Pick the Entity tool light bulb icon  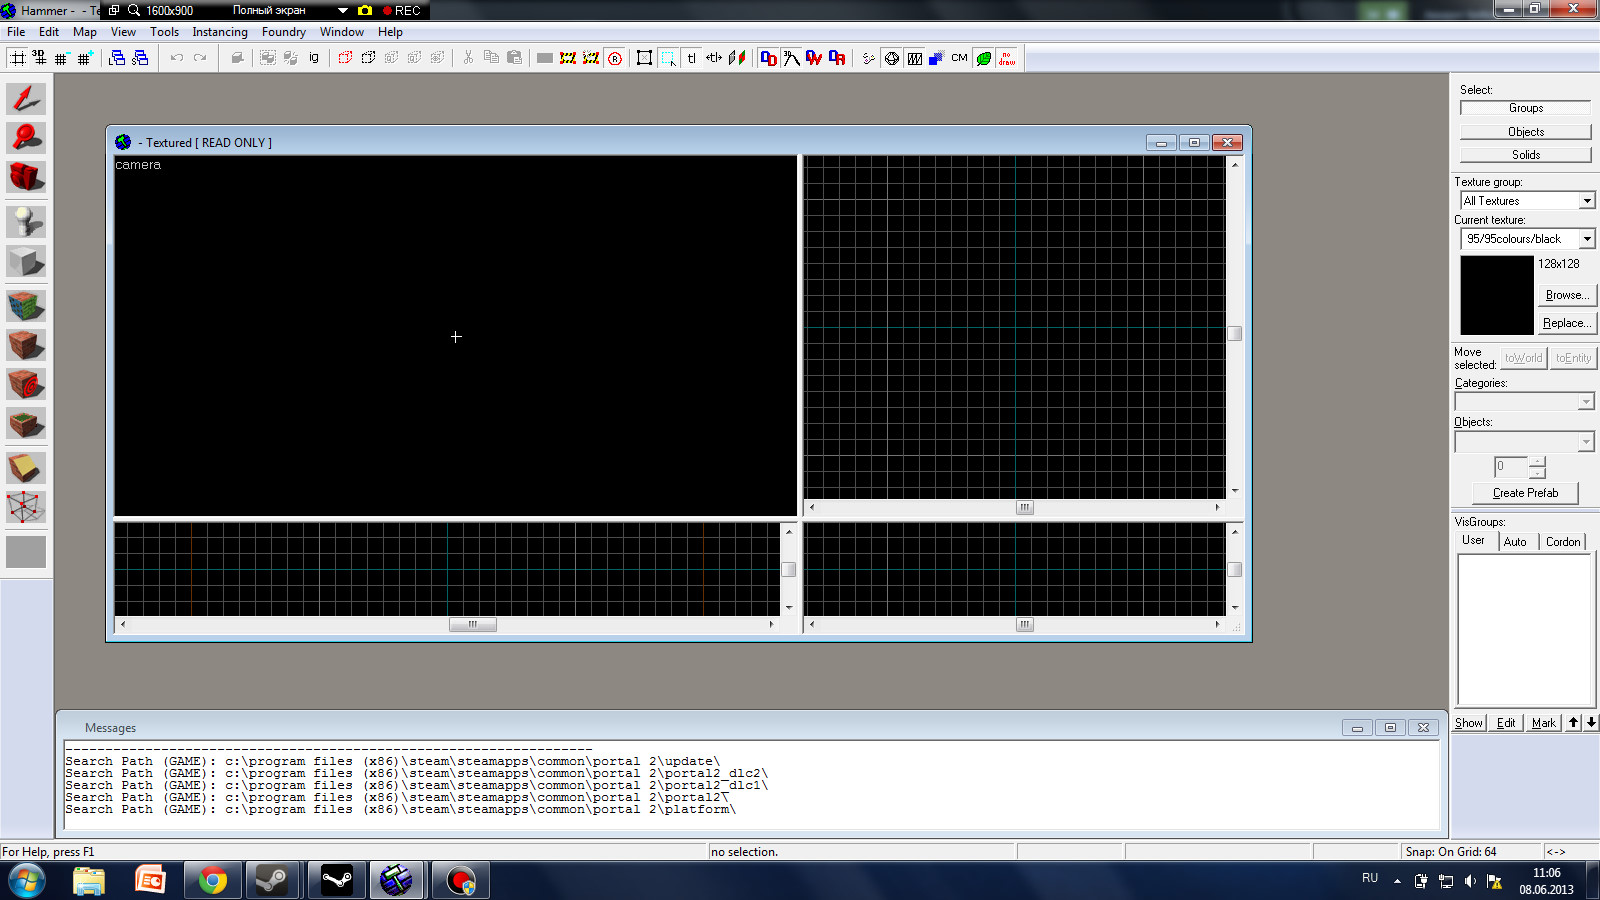26,221
